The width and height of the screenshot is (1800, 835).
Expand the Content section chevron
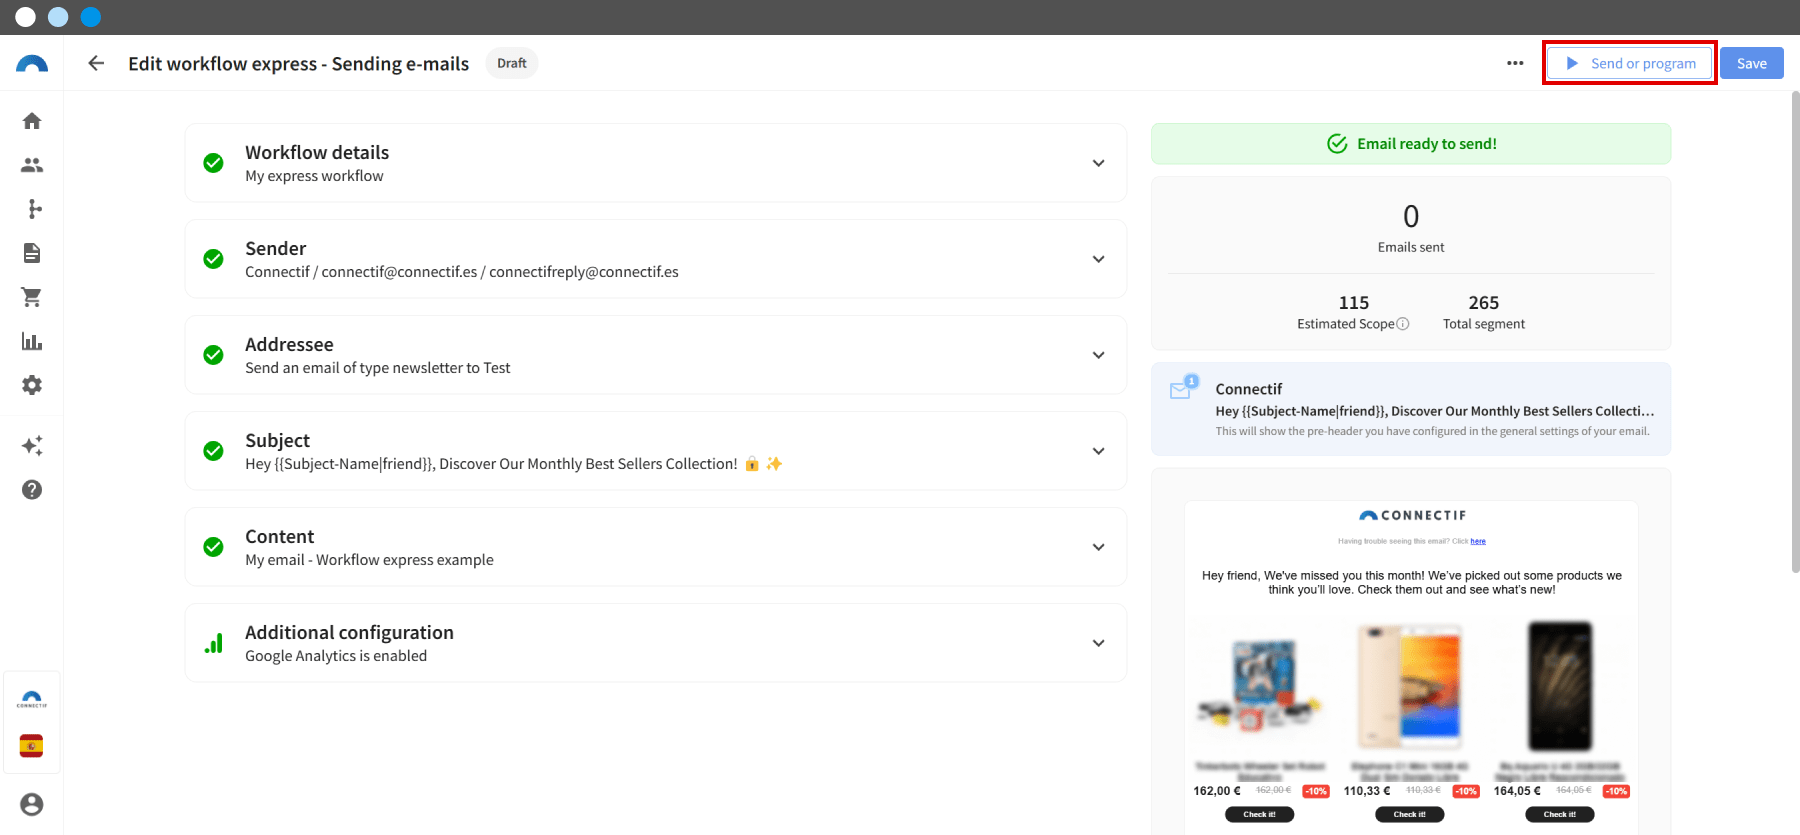click(x=1098, y=547)
